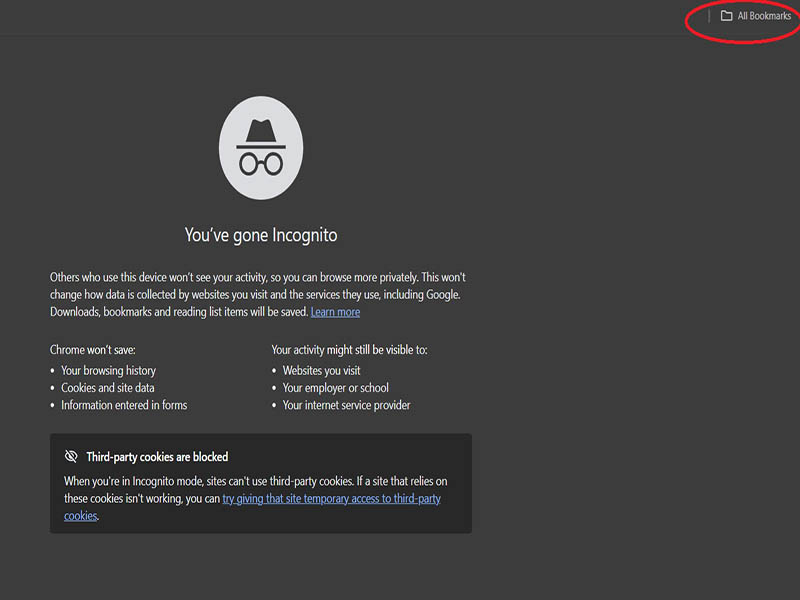The height and width of the screenshot is (600, 800).
Task: Click "Your browsing history" list item
Action: (108, 370)
